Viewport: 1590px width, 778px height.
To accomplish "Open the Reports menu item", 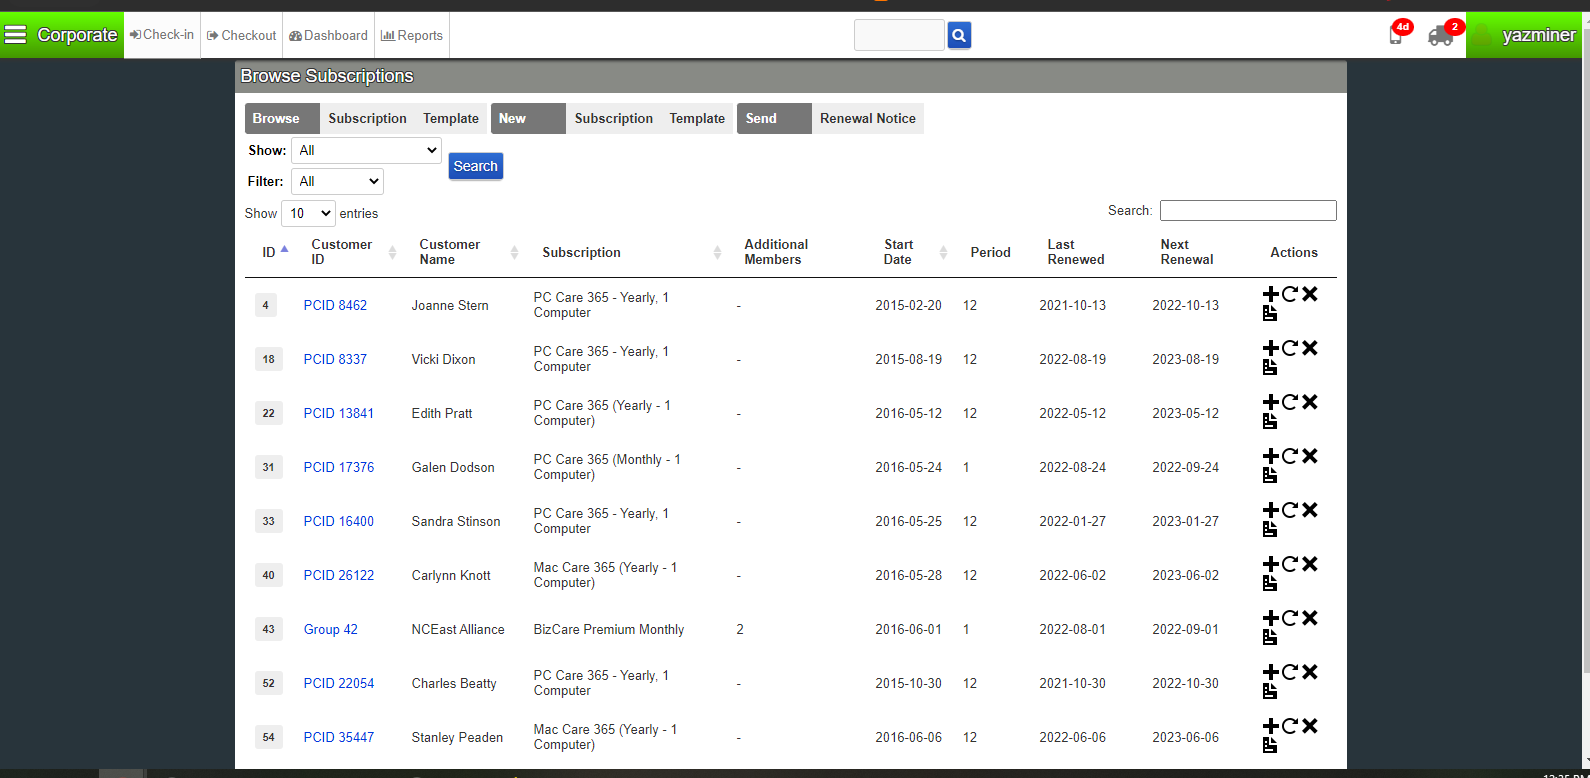I will tap(412, 35).
